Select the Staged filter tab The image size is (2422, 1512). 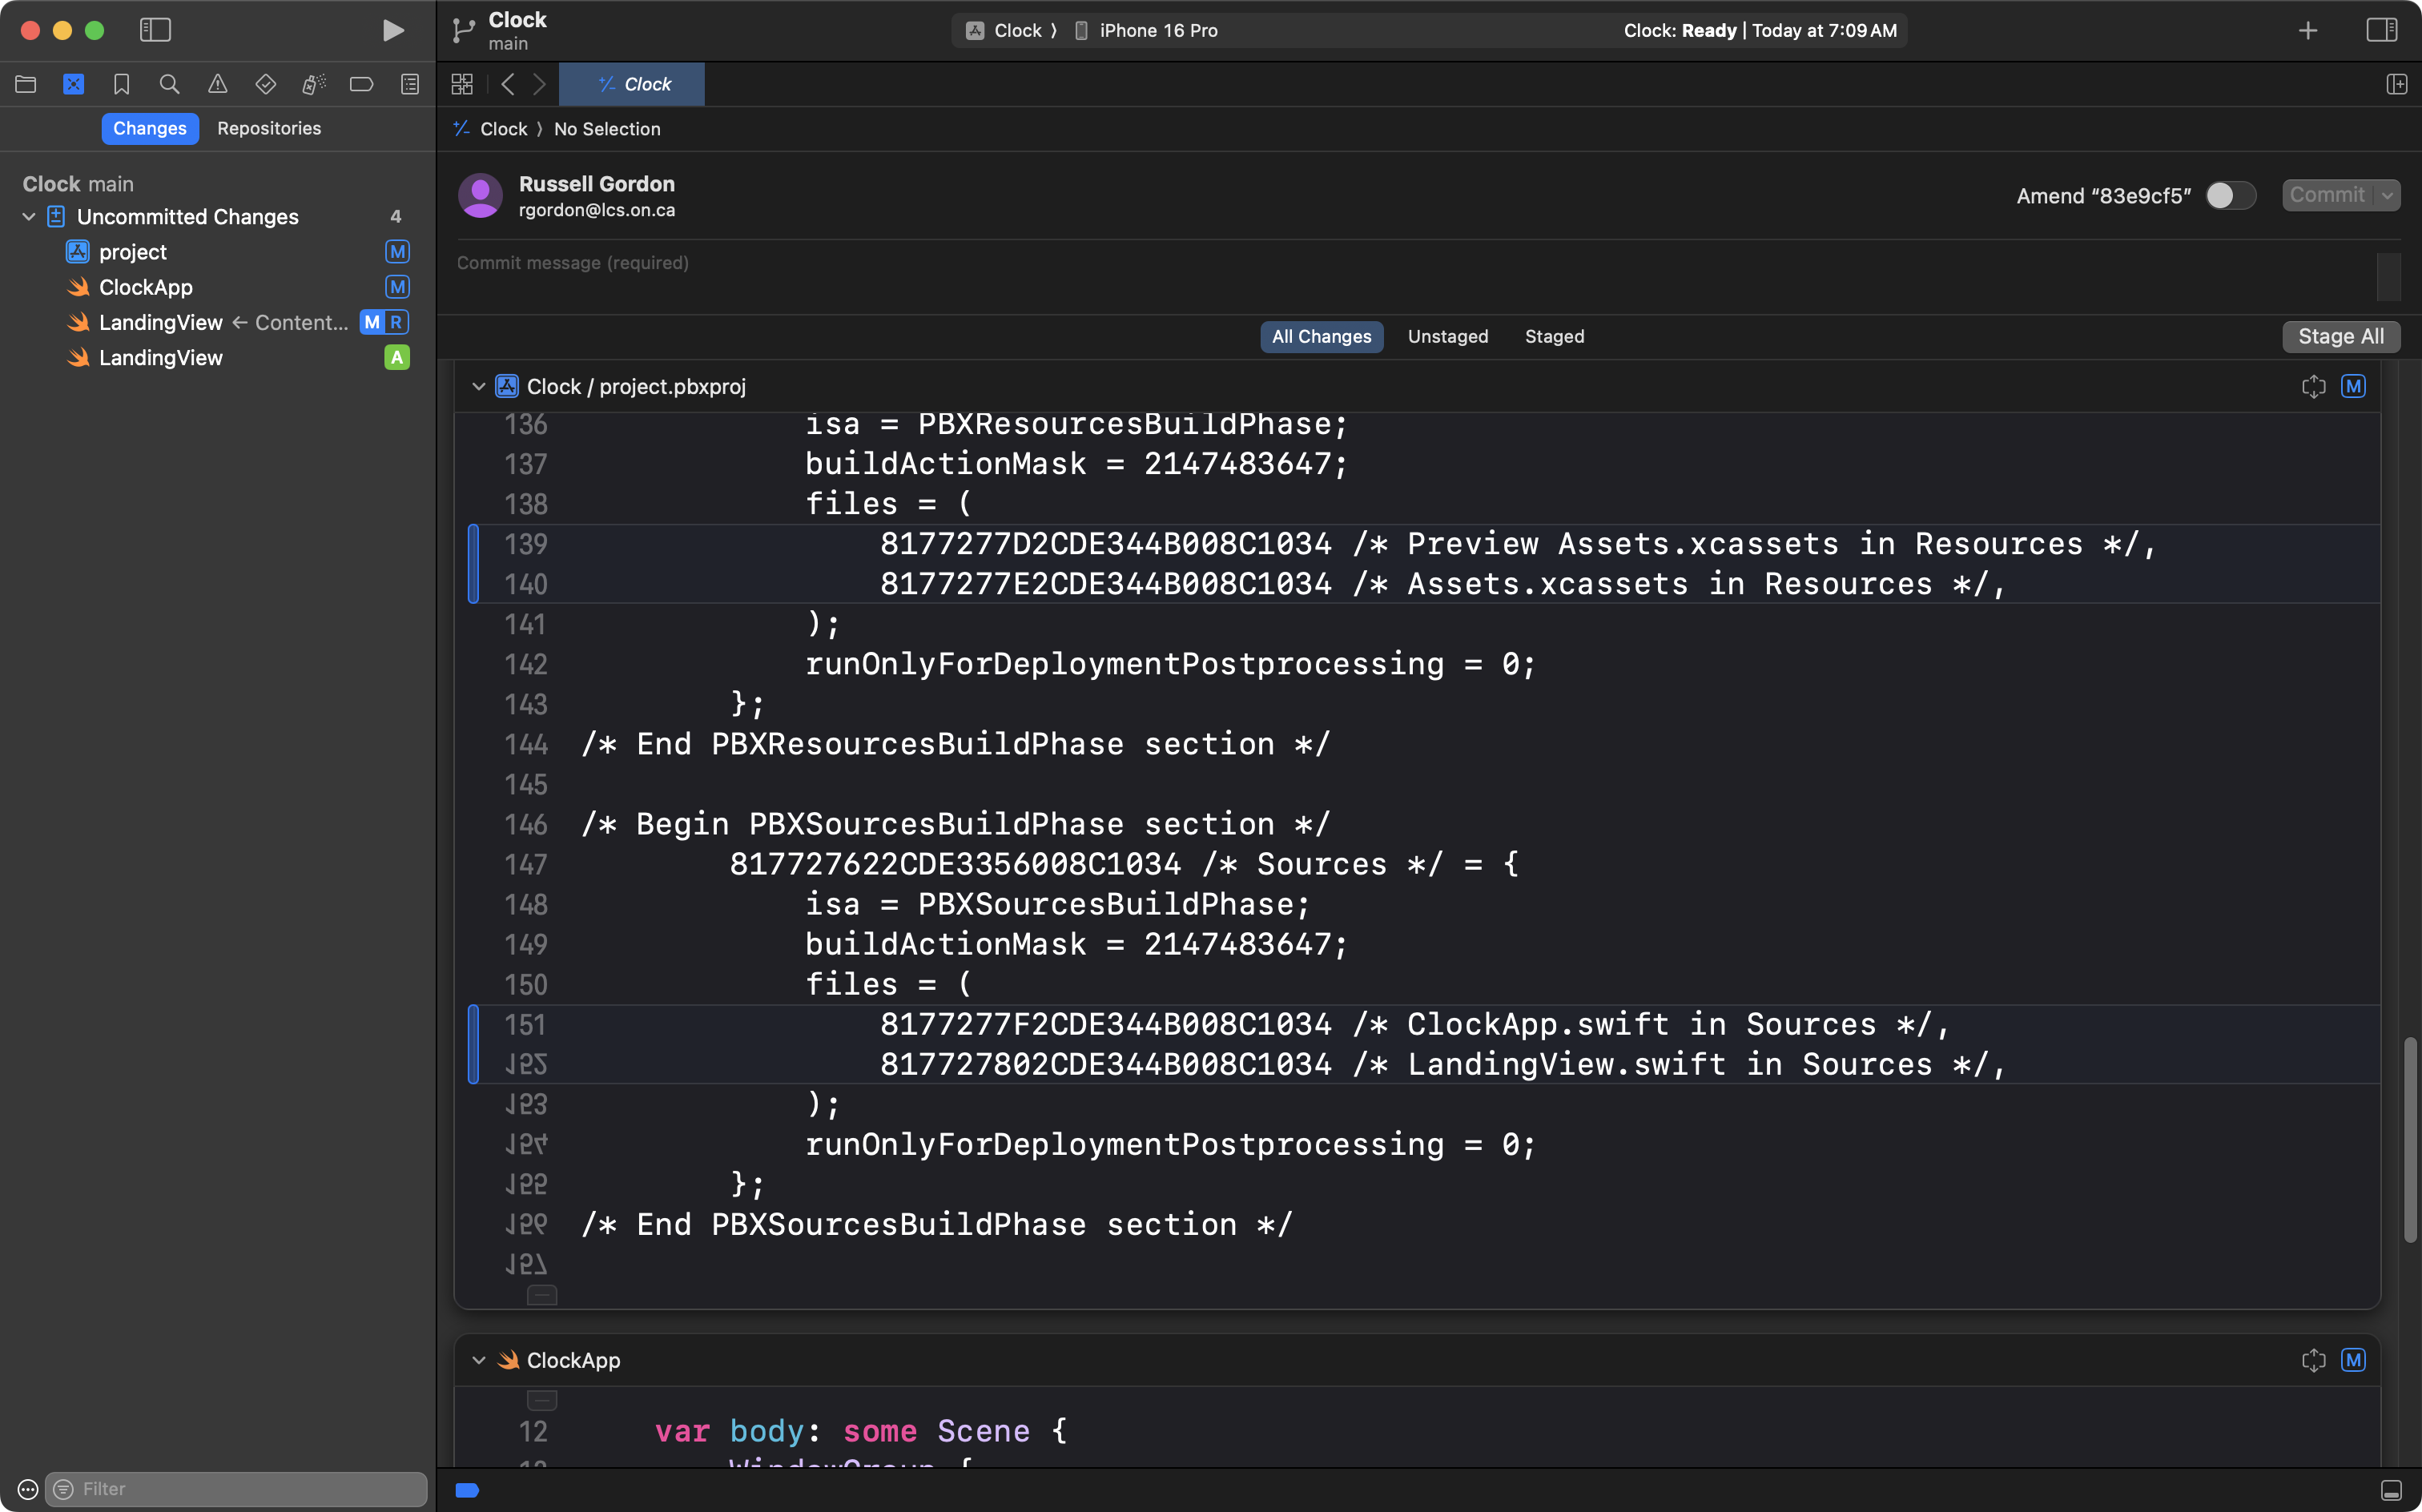[x=1553, y=336]
